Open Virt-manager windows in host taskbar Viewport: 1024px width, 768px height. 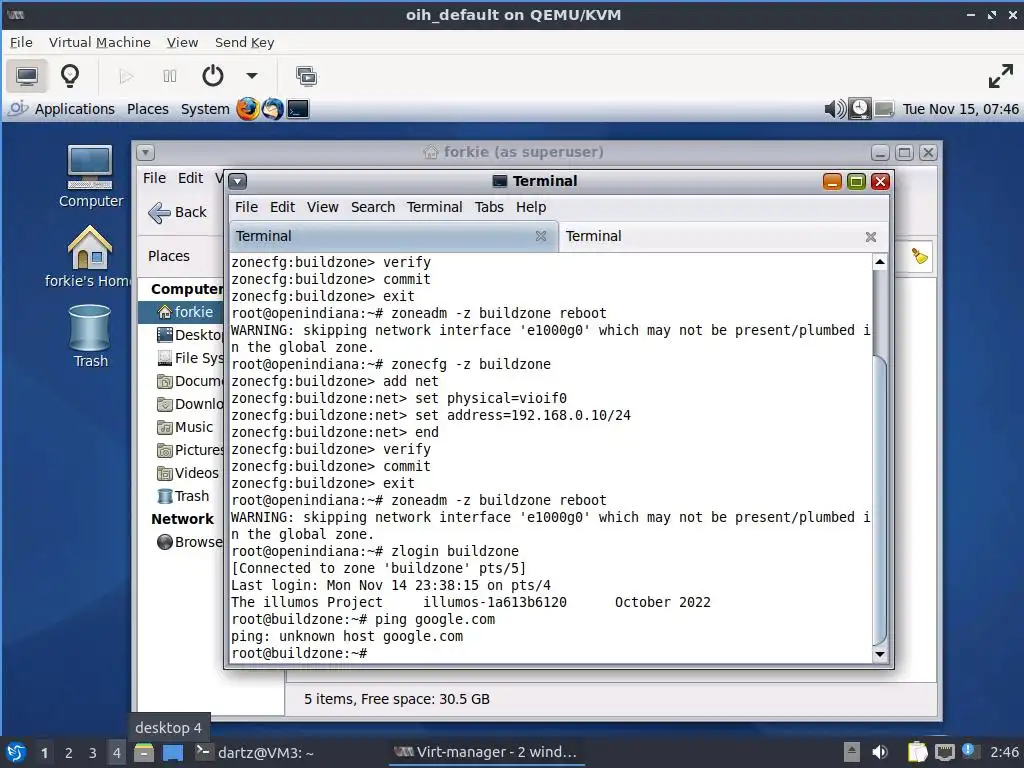(486, 752)
